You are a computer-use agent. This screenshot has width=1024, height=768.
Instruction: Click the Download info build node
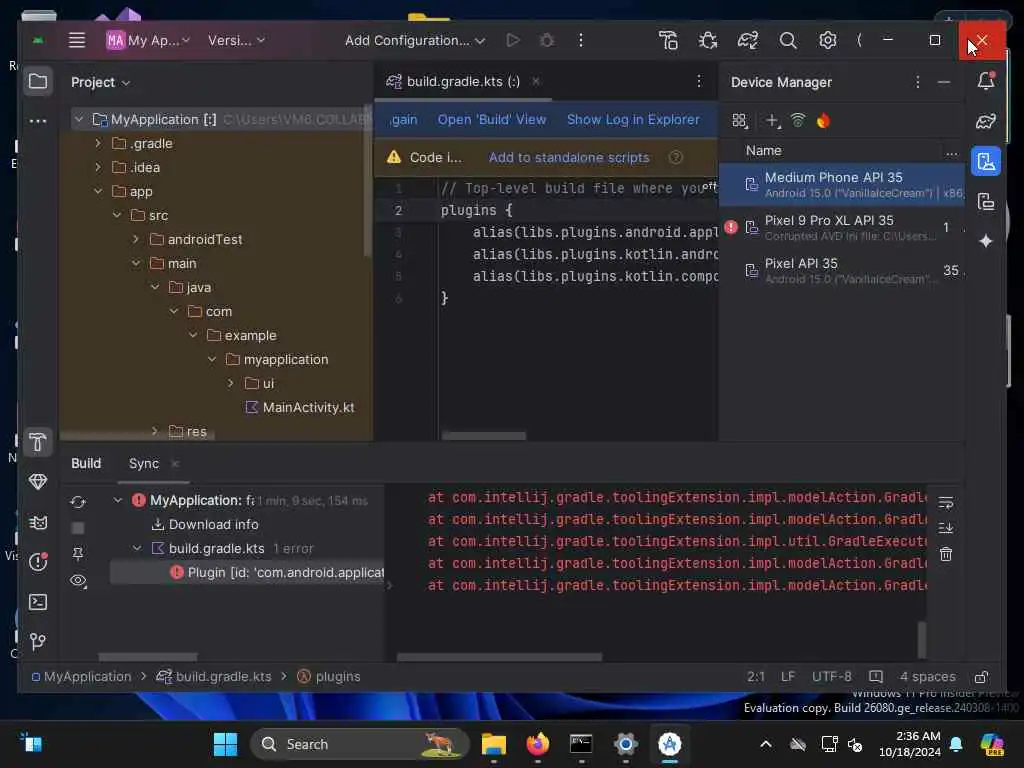tap(205, 524)
